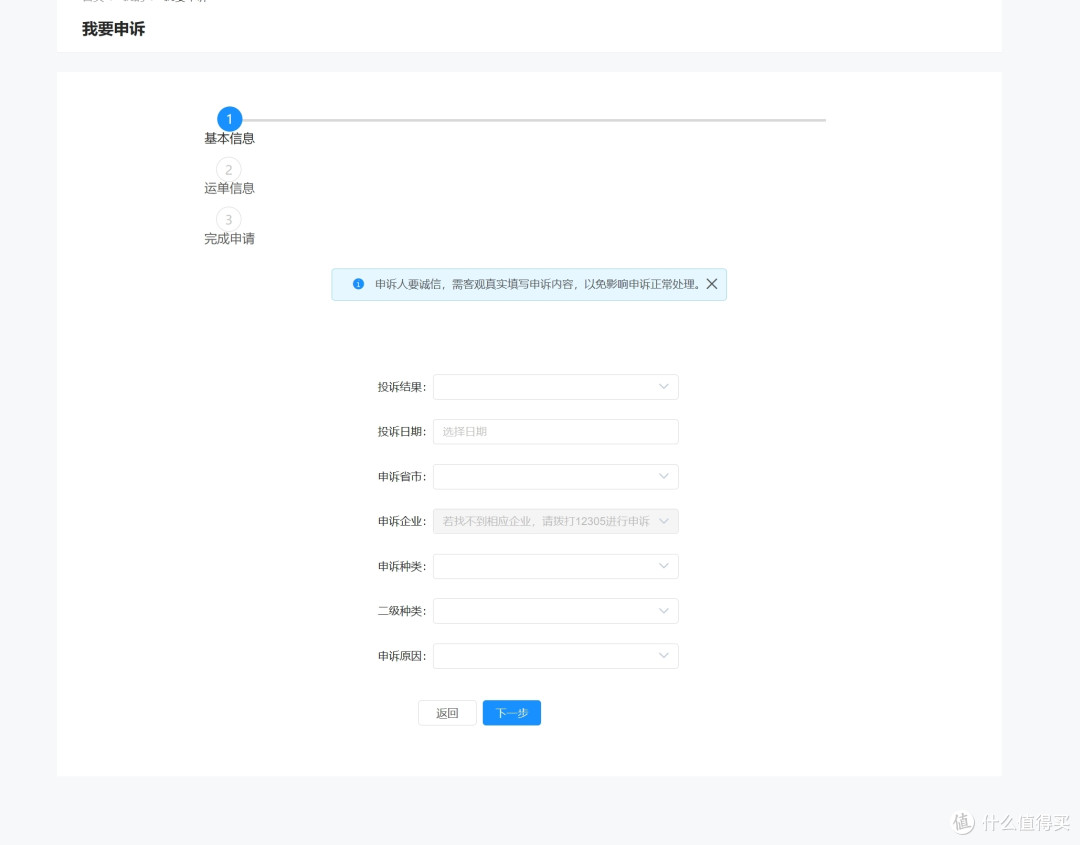Image resolution: width=1080 pixels, height=845 pixels.
Task: Click the step 1 circle icon
Action: point(229,120)
